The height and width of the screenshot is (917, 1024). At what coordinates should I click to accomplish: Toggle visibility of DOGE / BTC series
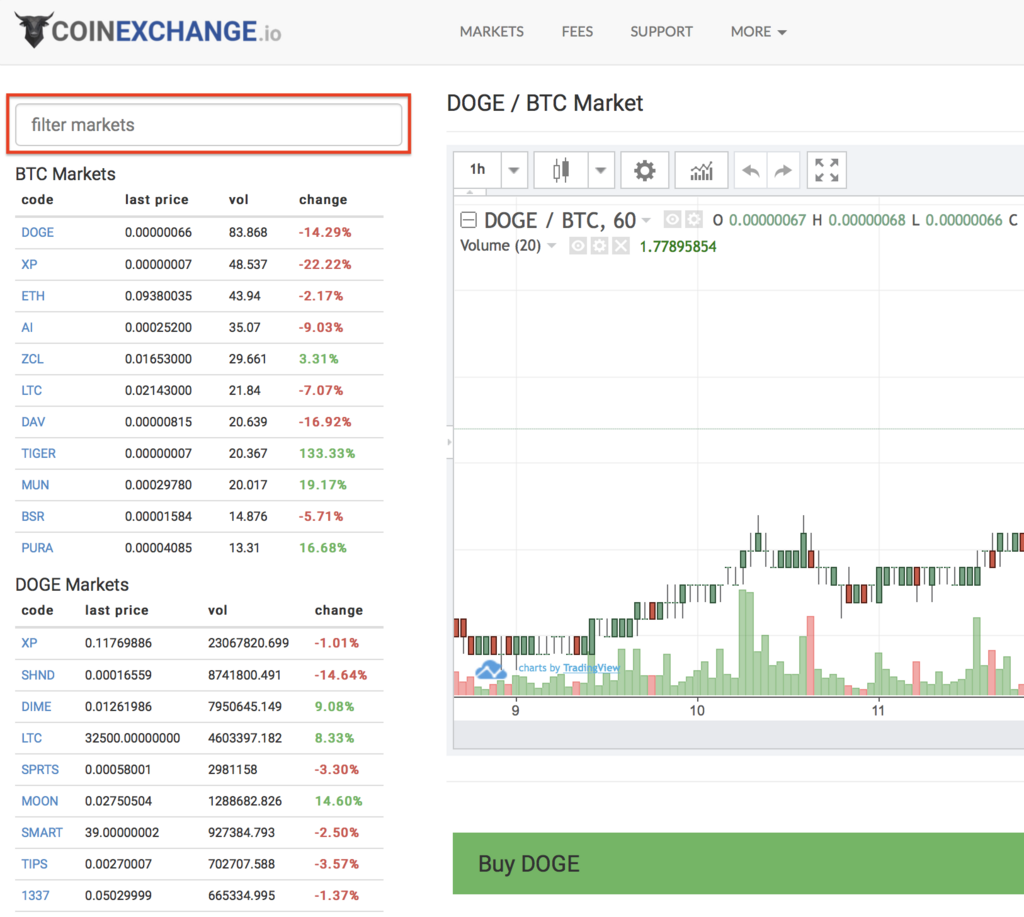[672, 219]
